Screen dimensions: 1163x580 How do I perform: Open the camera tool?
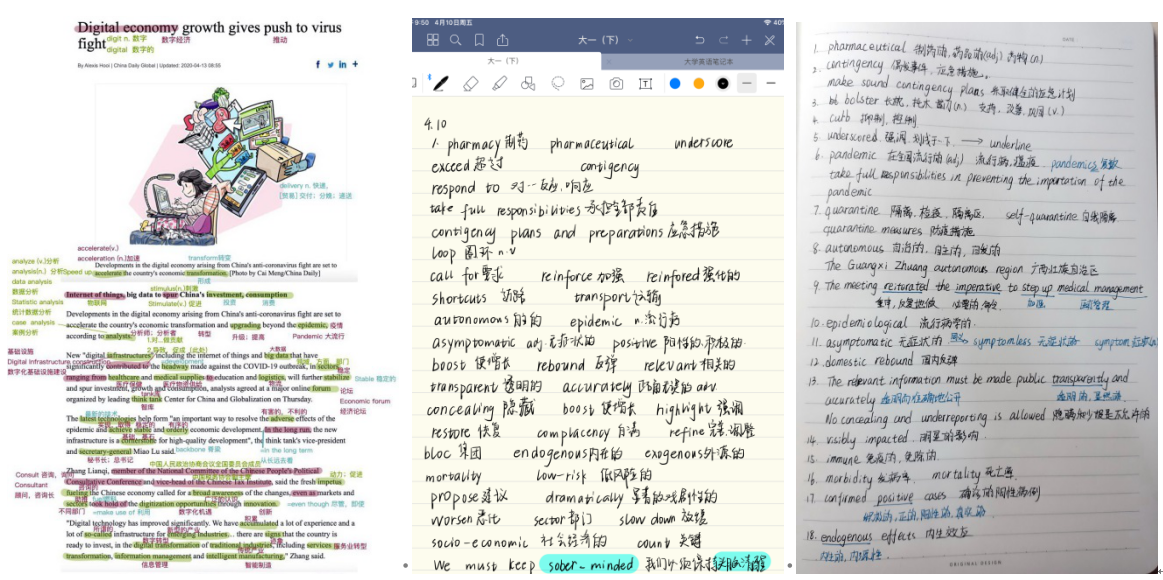coord(616,83)
